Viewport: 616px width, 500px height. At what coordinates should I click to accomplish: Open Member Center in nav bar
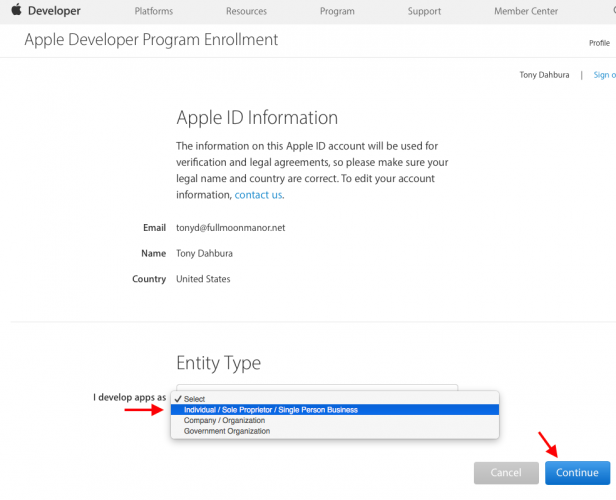pos(526,11)
